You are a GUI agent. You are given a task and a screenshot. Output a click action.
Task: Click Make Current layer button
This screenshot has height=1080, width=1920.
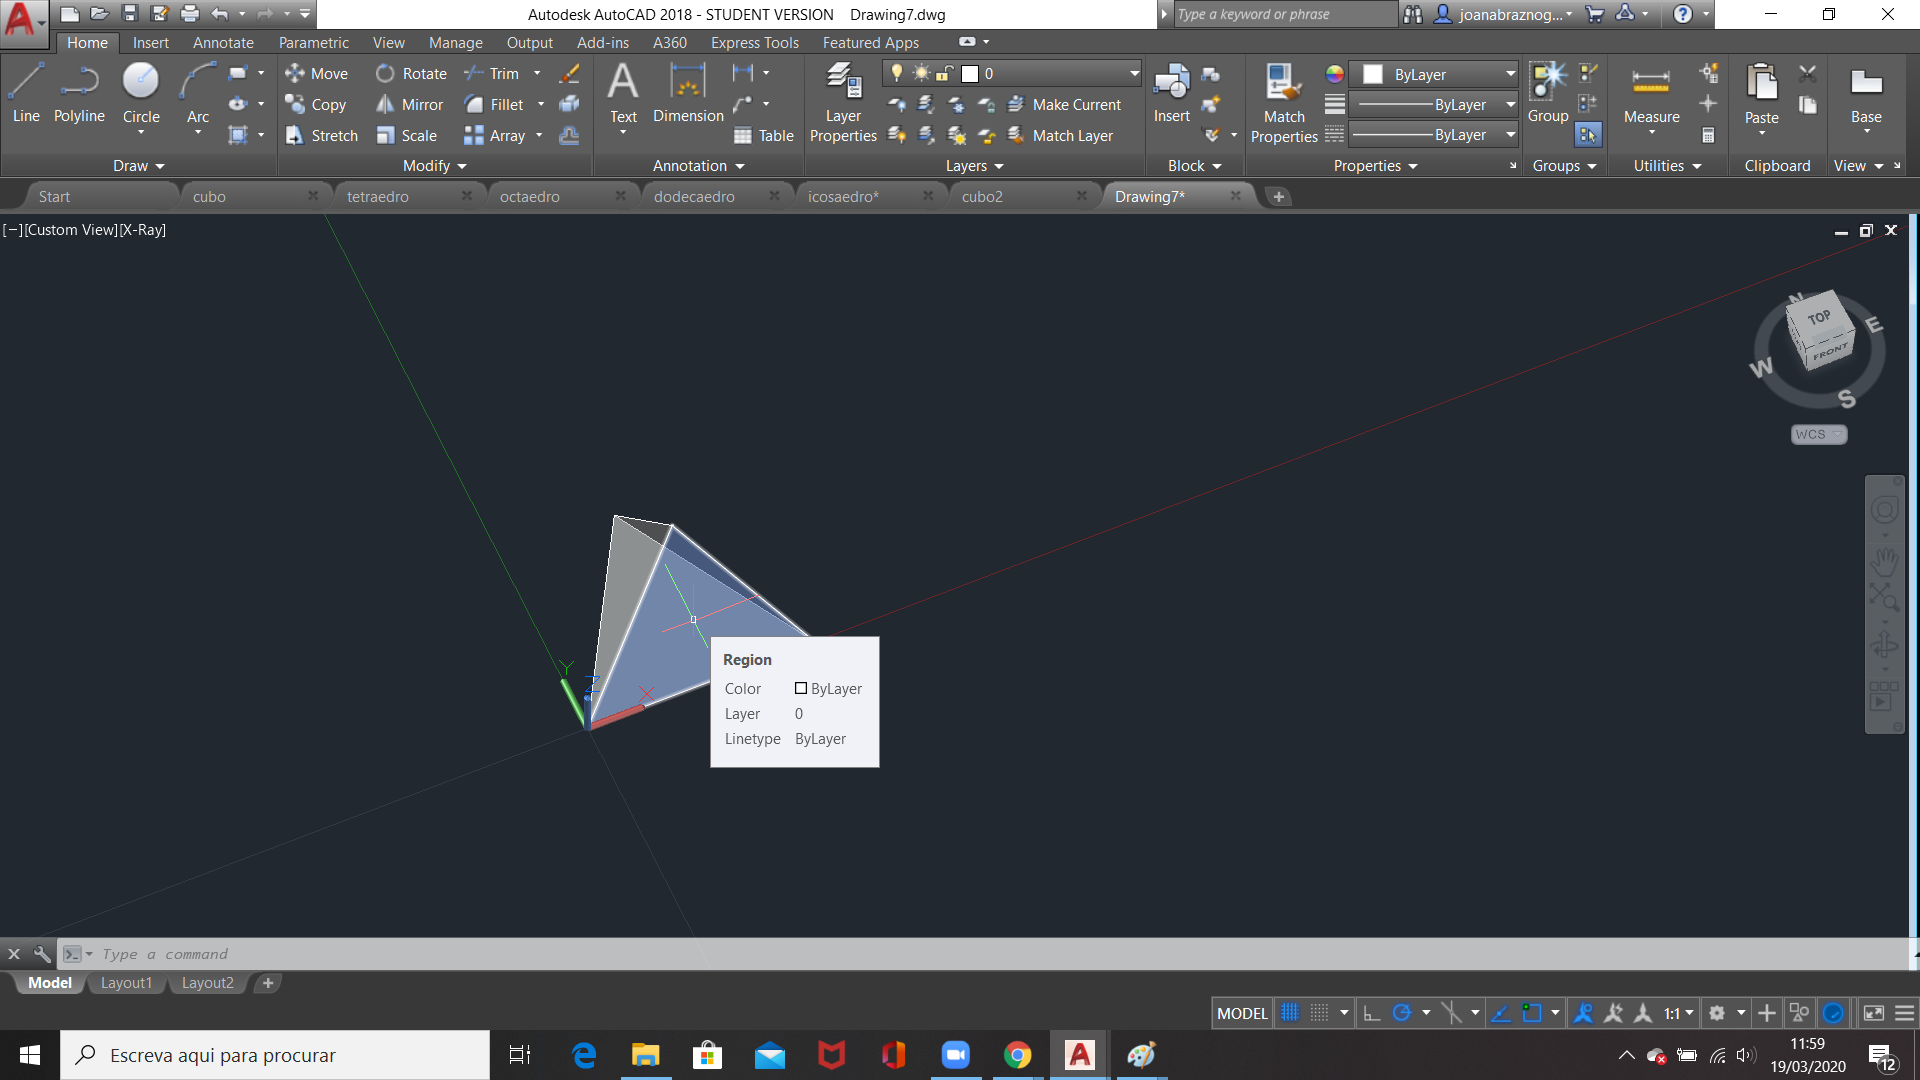pos(1064,104)
